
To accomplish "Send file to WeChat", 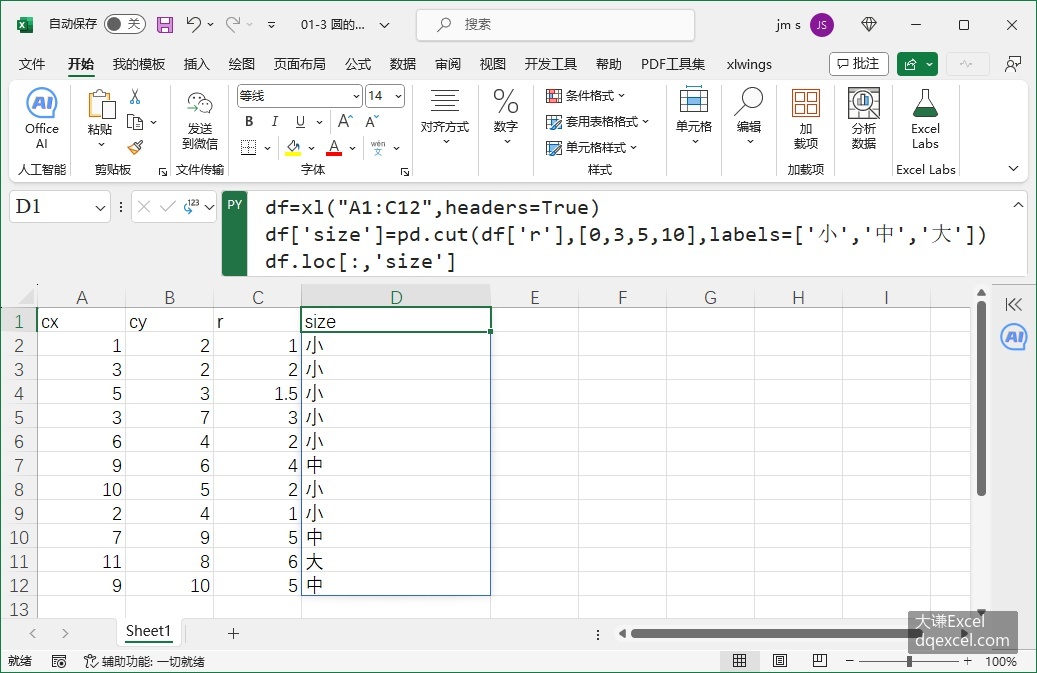I will pos(200,121).
